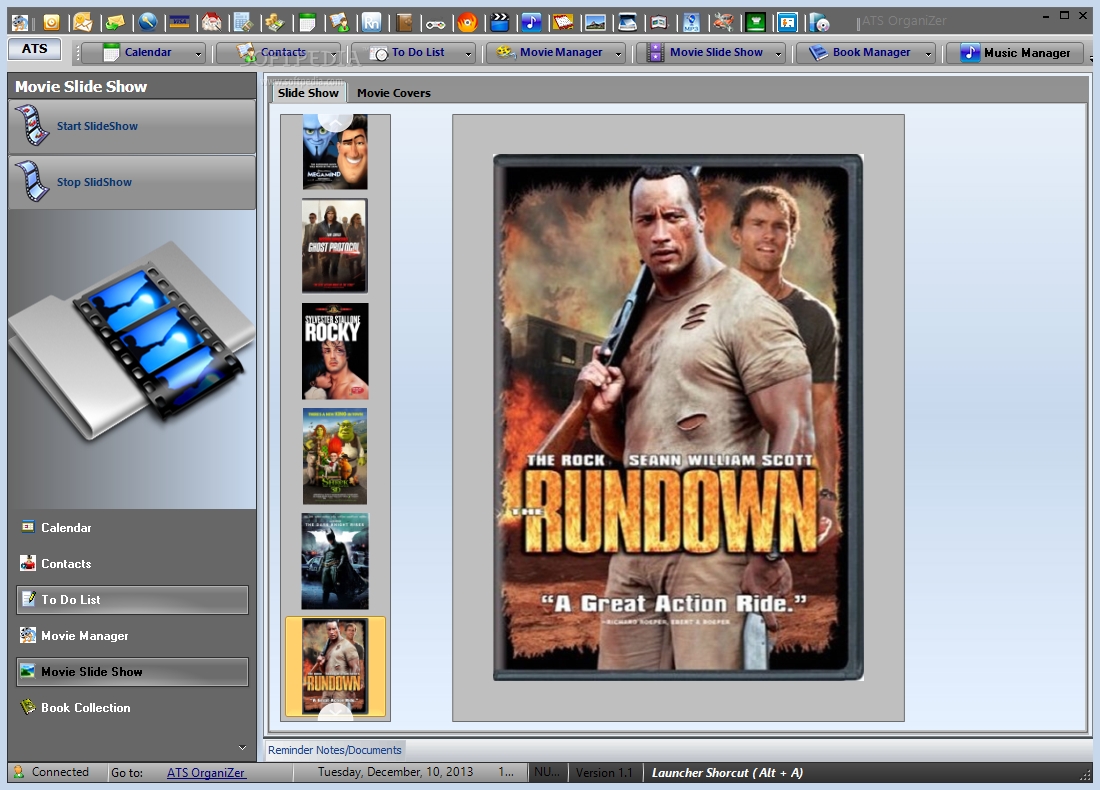1100x790 pixels.
Task: Select the Rocky movie thumbnail
Action: pyautogui.click(x=335, y=351)
